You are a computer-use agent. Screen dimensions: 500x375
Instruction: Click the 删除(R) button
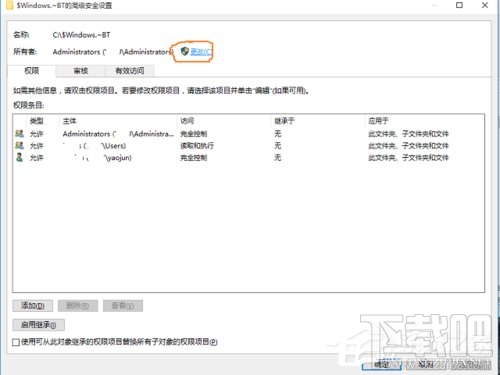(x=78, y=306)
